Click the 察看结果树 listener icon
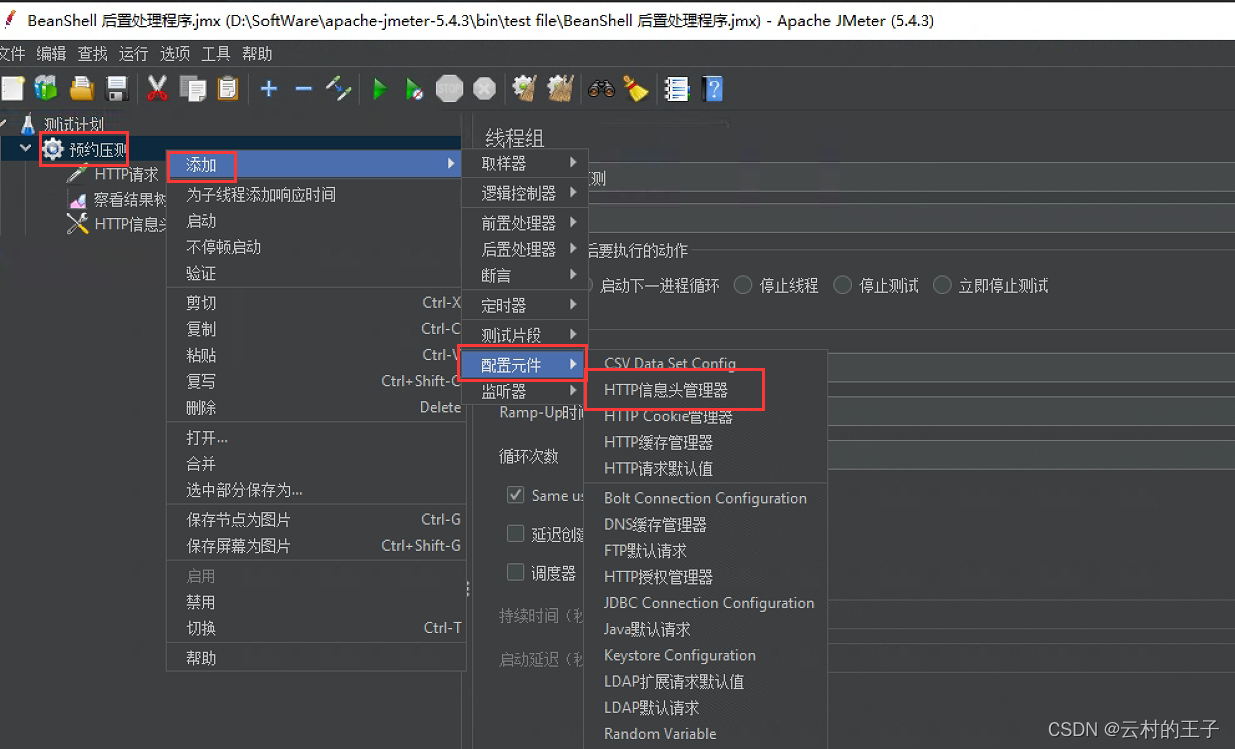 pos(77,199)
